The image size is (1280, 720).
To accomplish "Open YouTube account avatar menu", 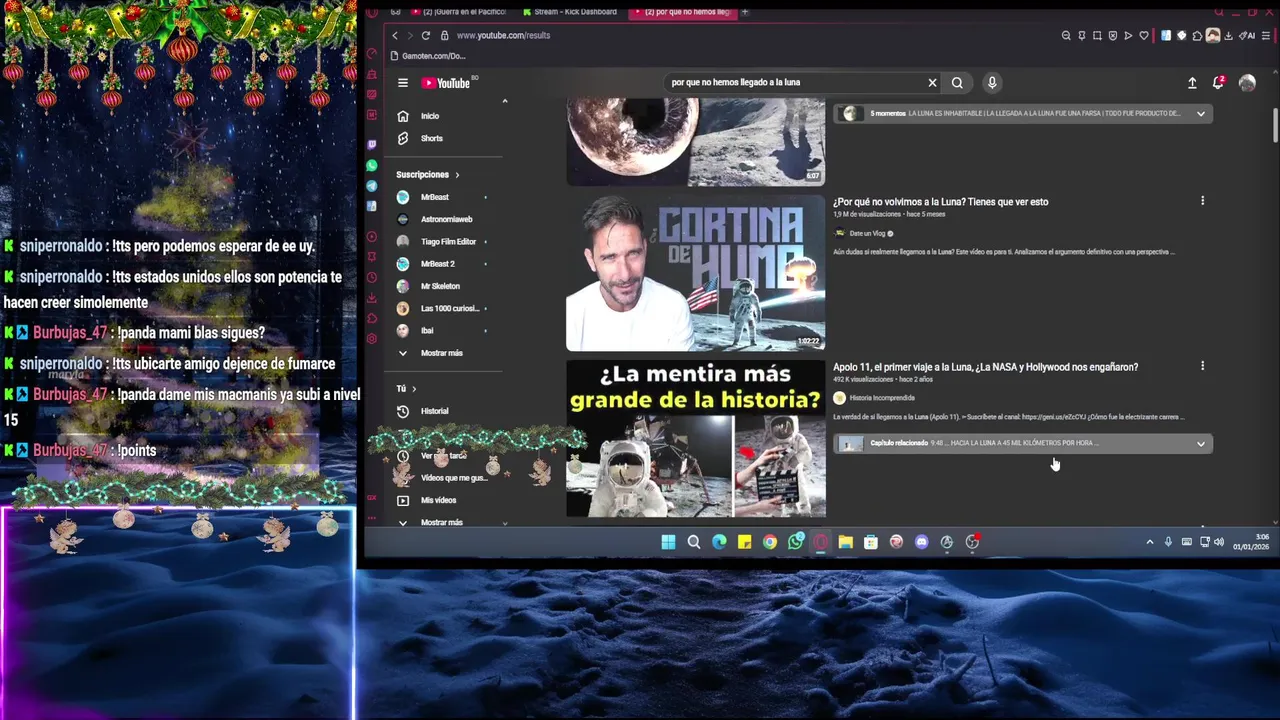I will (x=1247, y=83).
